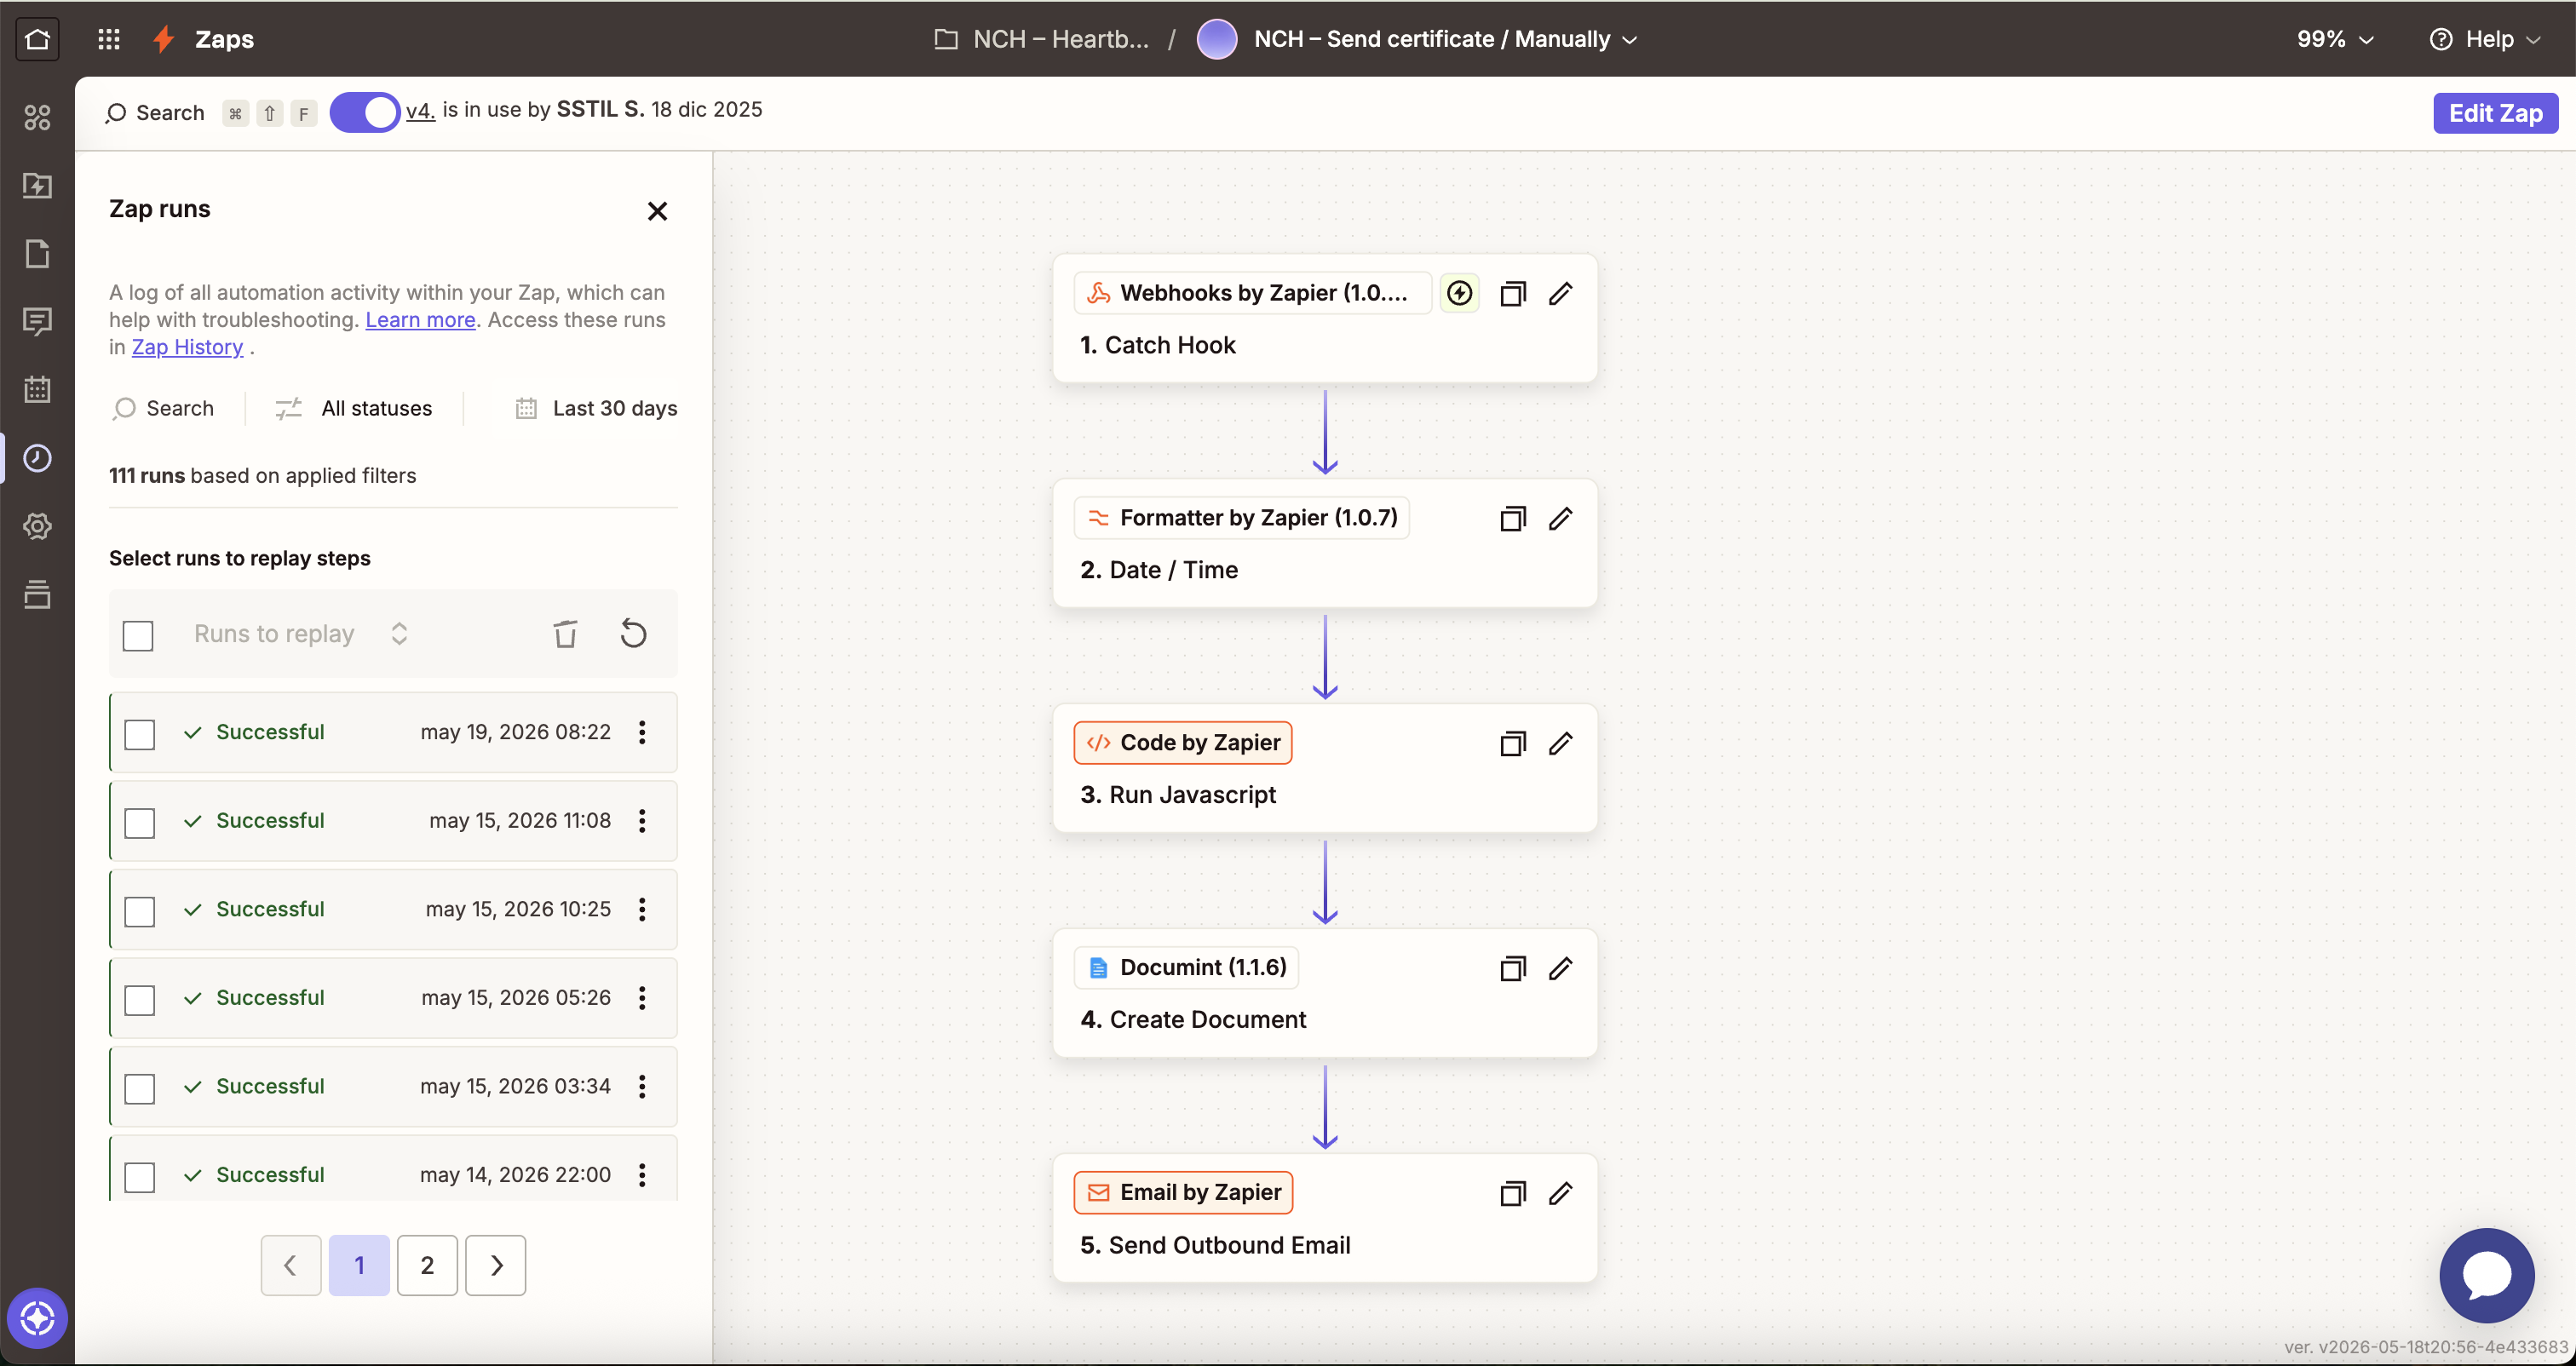Screen dimensions: 2576x1366
Task: Select the may 15, 2026 11:08 run checkbox
Action: pyautogui.click(x=140, y=822)
